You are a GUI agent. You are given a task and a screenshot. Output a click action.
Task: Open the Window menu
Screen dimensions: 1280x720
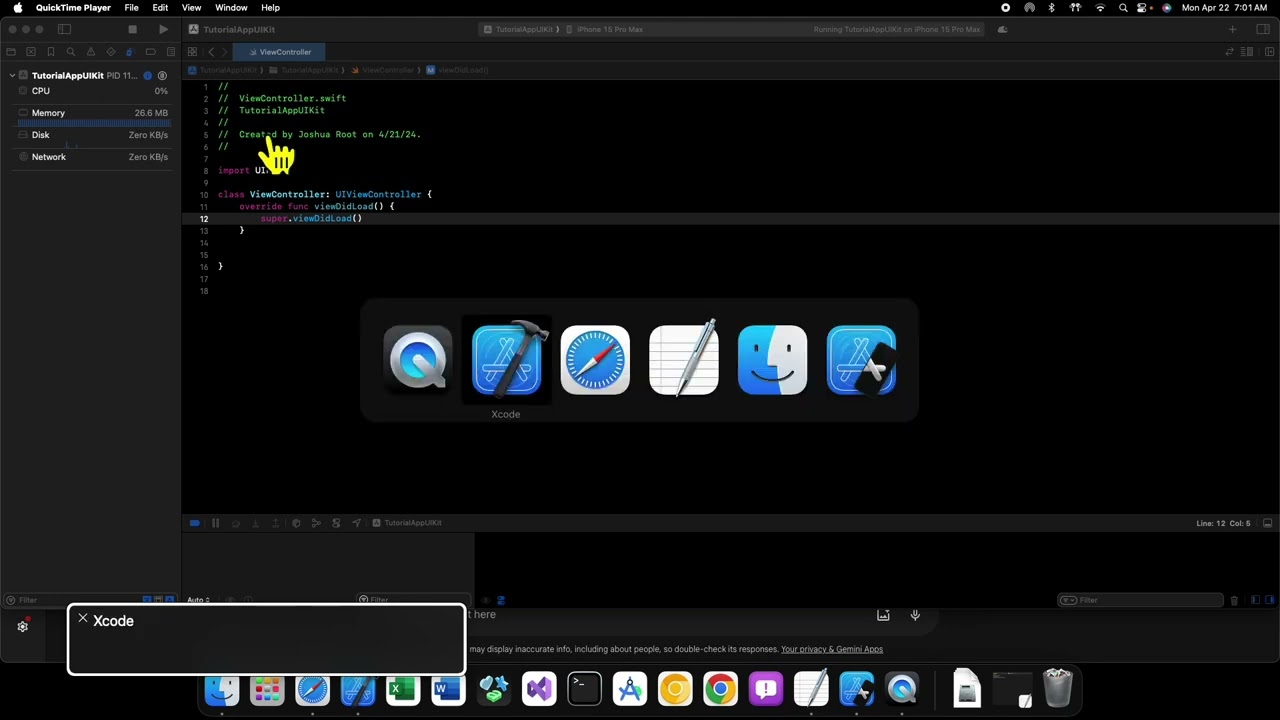(231, 8)
